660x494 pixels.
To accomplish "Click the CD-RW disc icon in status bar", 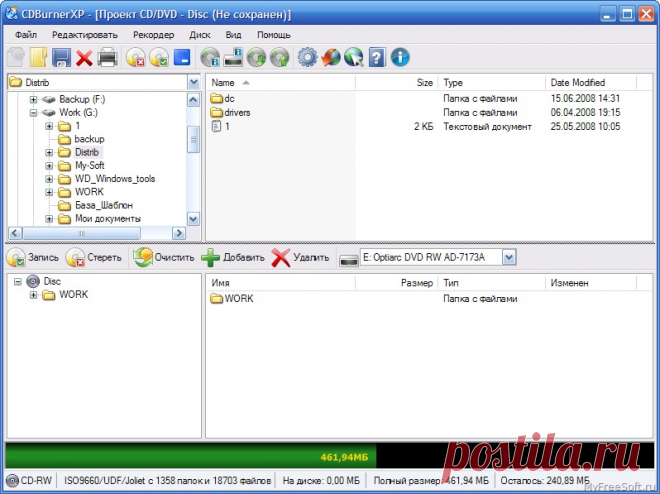I will 13,480.
